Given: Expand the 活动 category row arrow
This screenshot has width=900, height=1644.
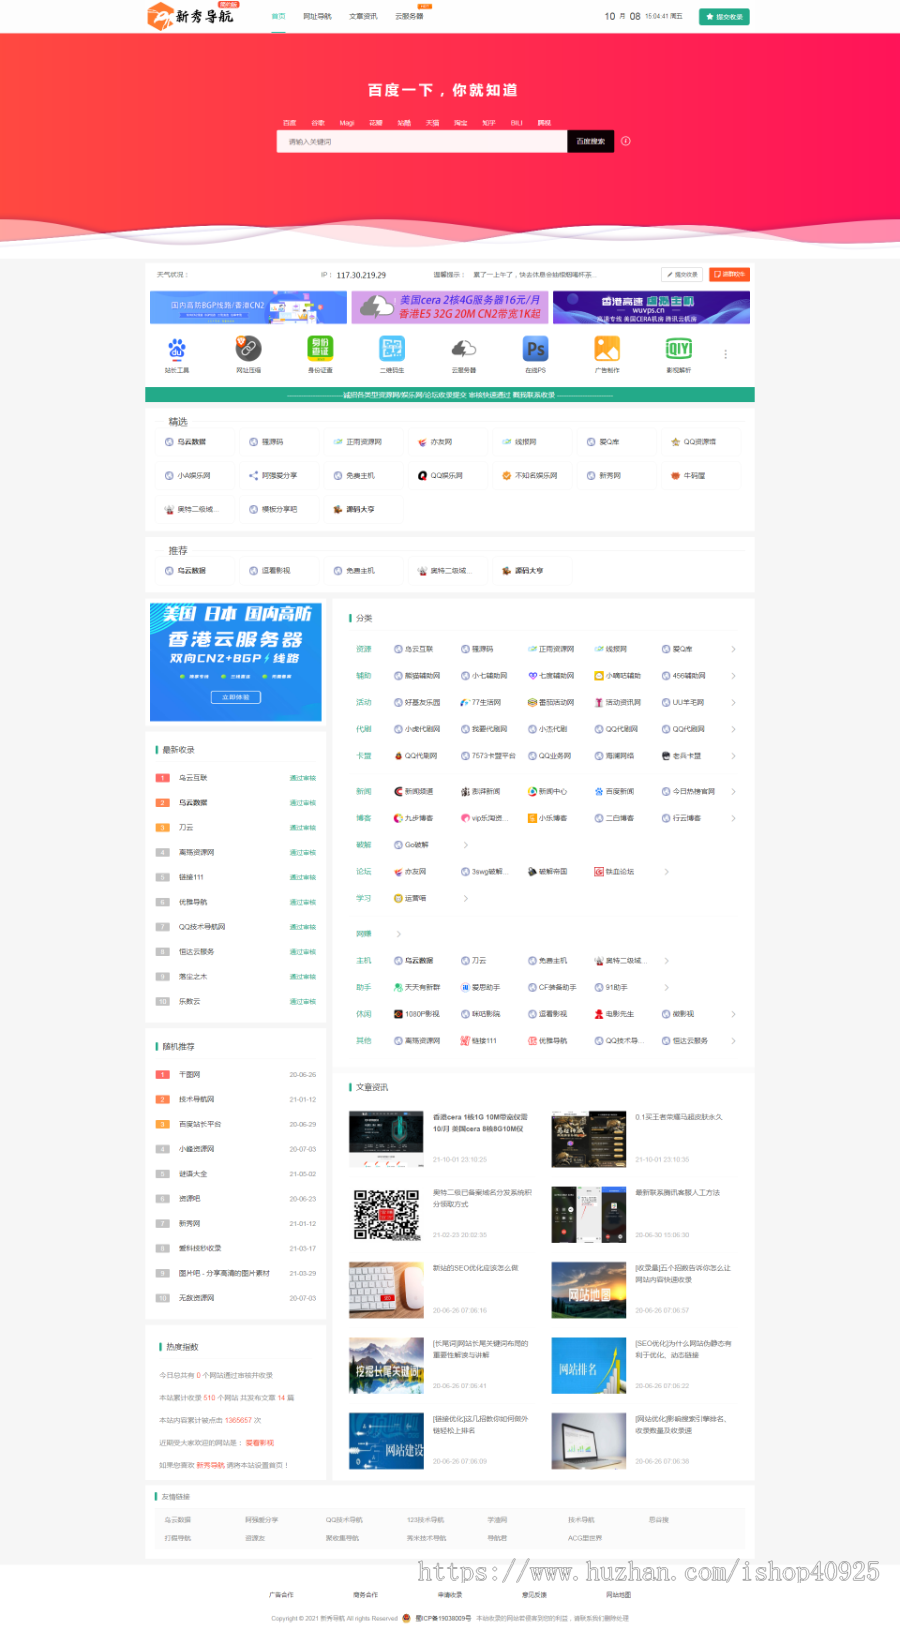Looking at the screenshot, I should click(x=733, y=702).
